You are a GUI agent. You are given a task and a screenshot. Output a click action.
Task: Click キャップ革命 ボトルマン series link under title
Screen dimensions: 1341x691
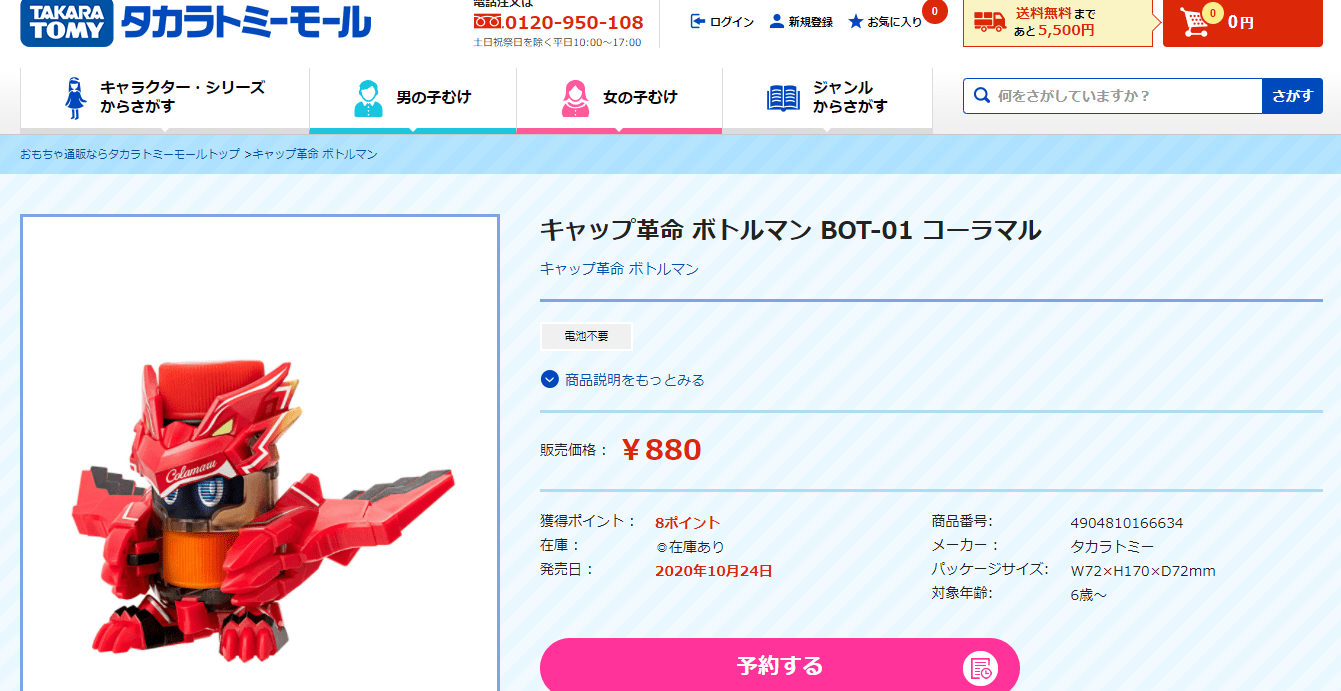(619, 269)
